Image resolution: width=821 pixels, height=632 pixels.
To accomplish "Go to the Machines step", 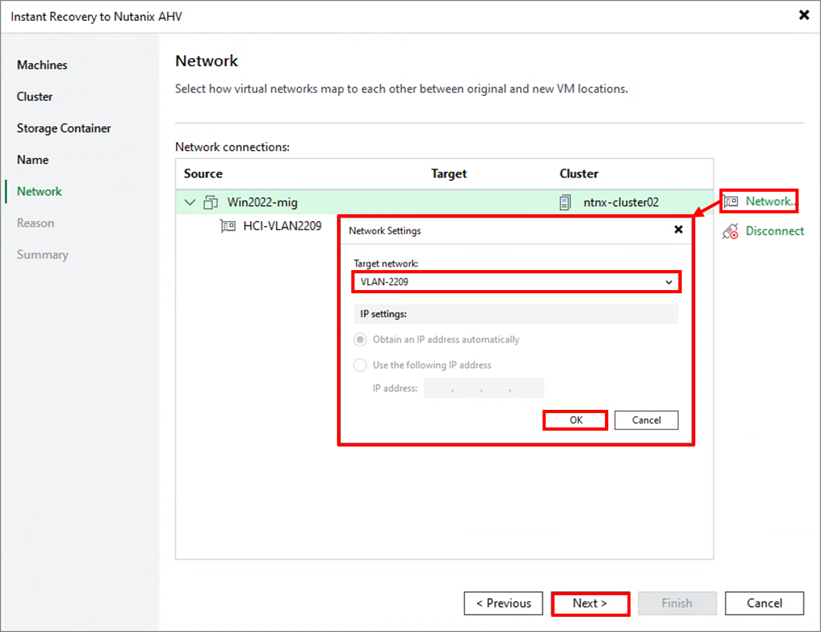I will click(42, 65).
